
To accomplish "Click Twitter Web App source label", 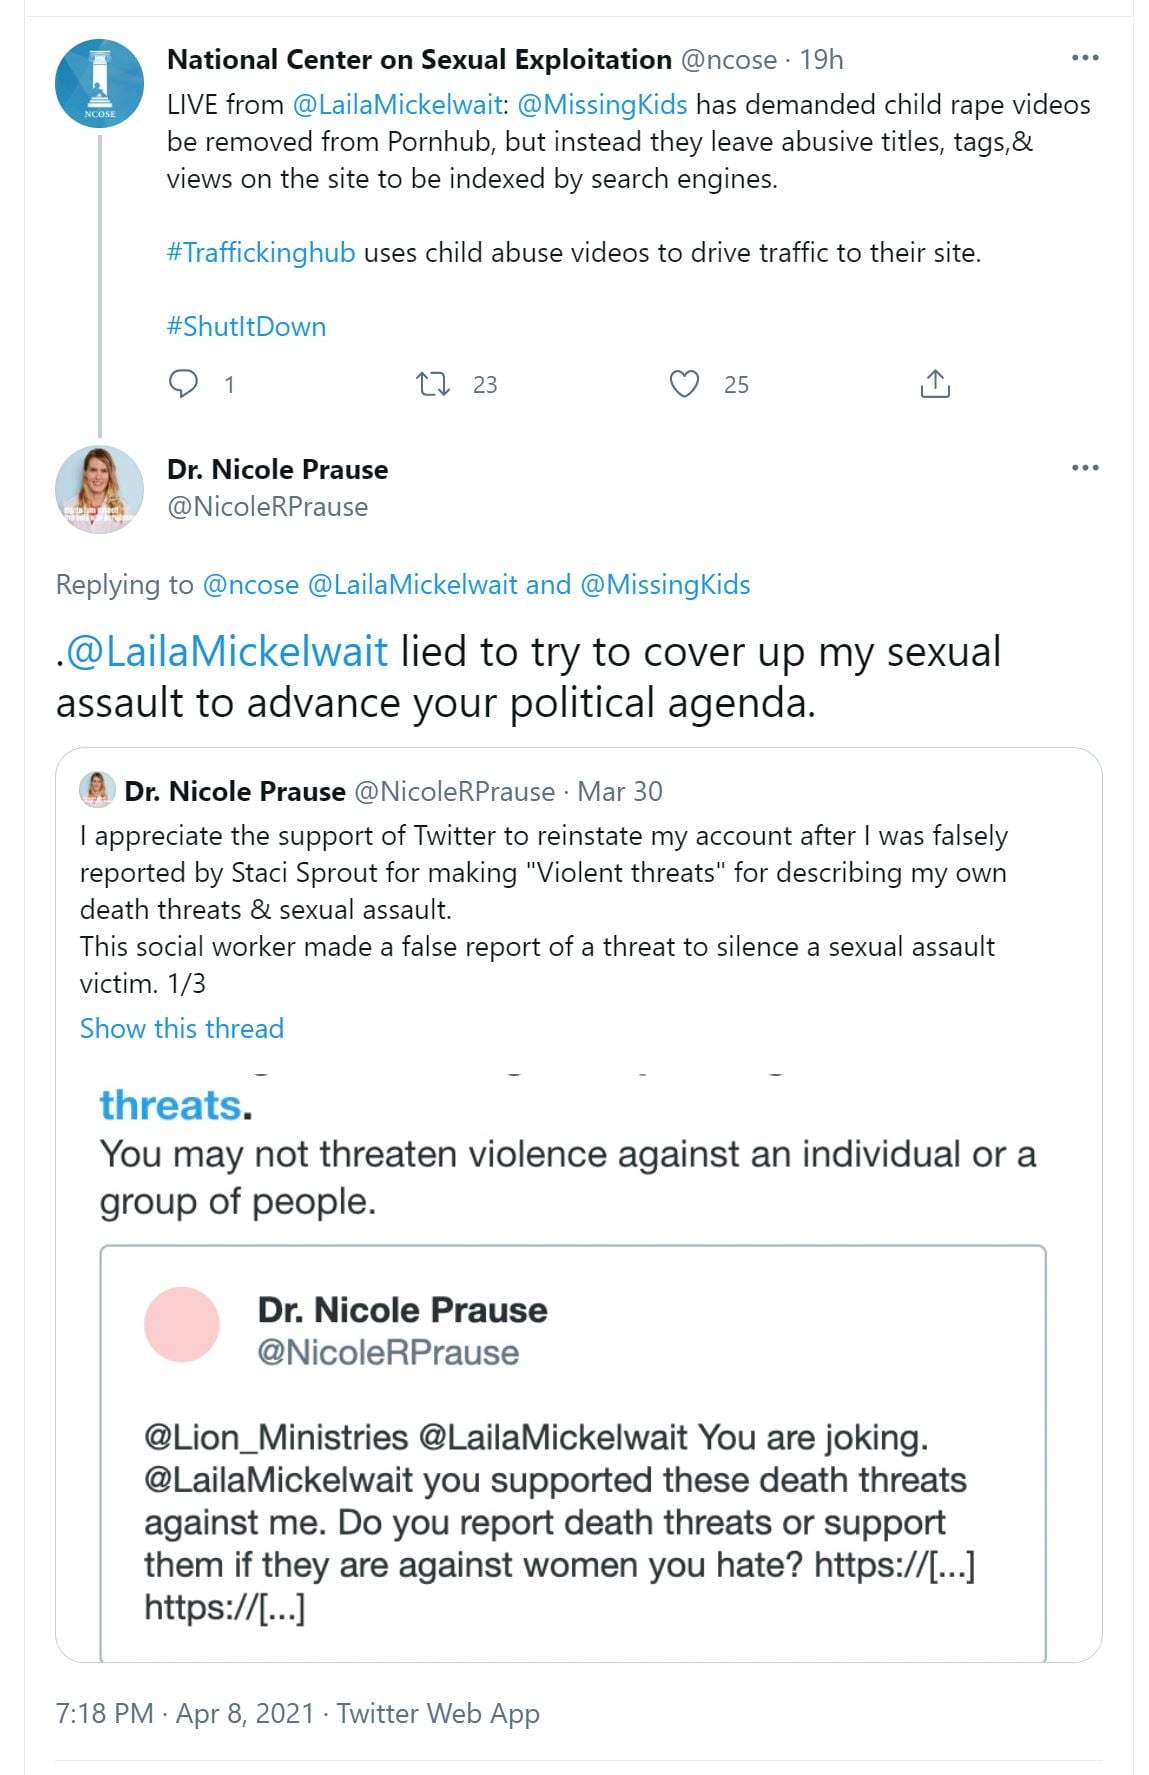I will pos(438,1713).
